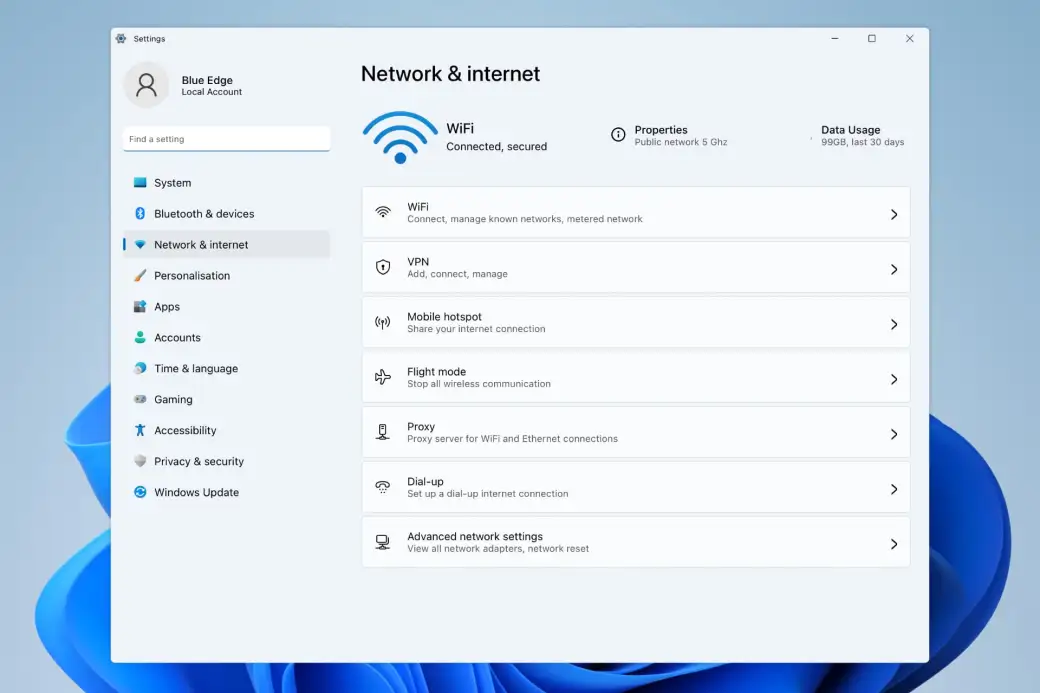Click the Find a setting search box
Image resolution: width=1040 pixels, height=693 pixels.
(226, 139)
